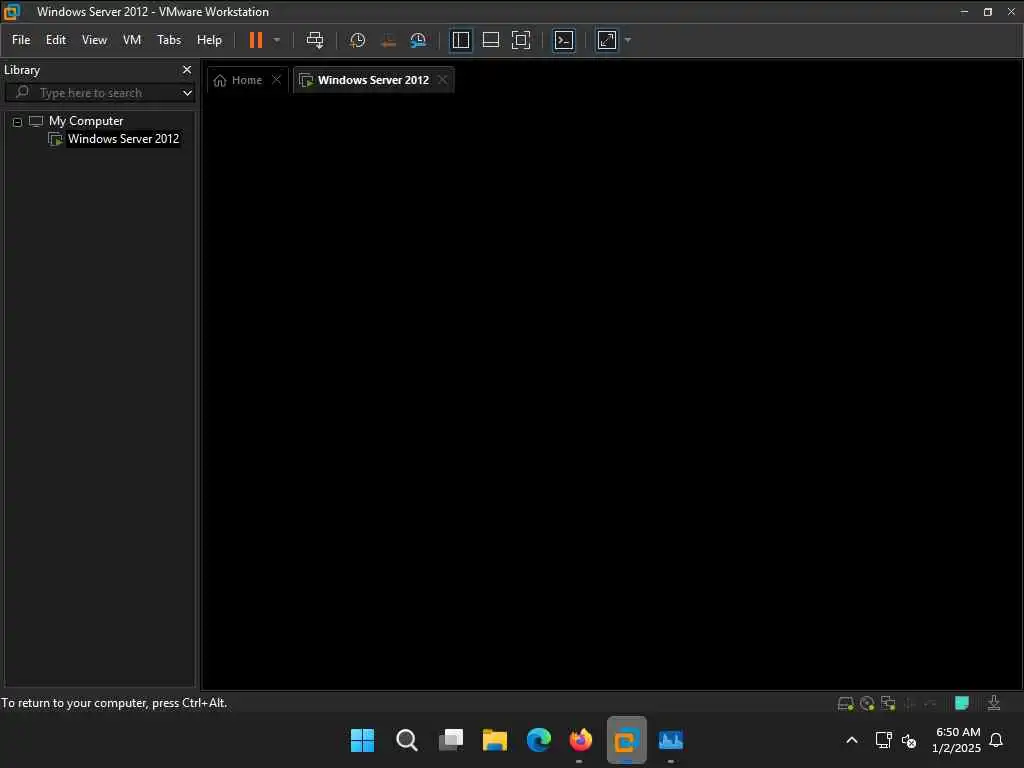1024x768 pixels.
Task: Open Firefox from the taskbar
Action: click(x=580, y=741)
